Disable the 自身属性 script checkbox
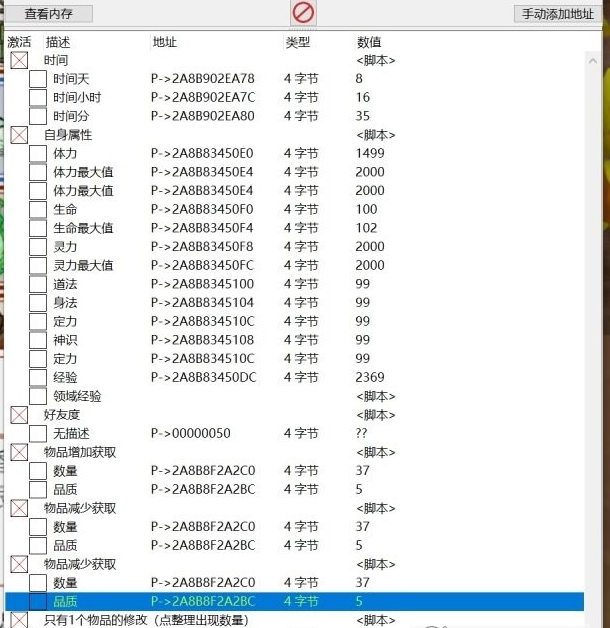 pyautogui.click(x=19, y=135)
